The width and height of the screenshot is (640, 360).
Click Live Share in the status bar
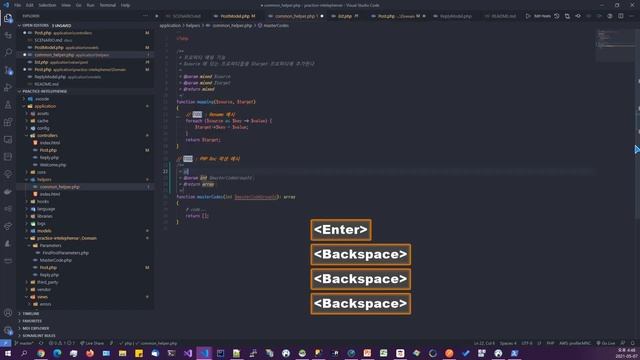[x=92, y=343]
